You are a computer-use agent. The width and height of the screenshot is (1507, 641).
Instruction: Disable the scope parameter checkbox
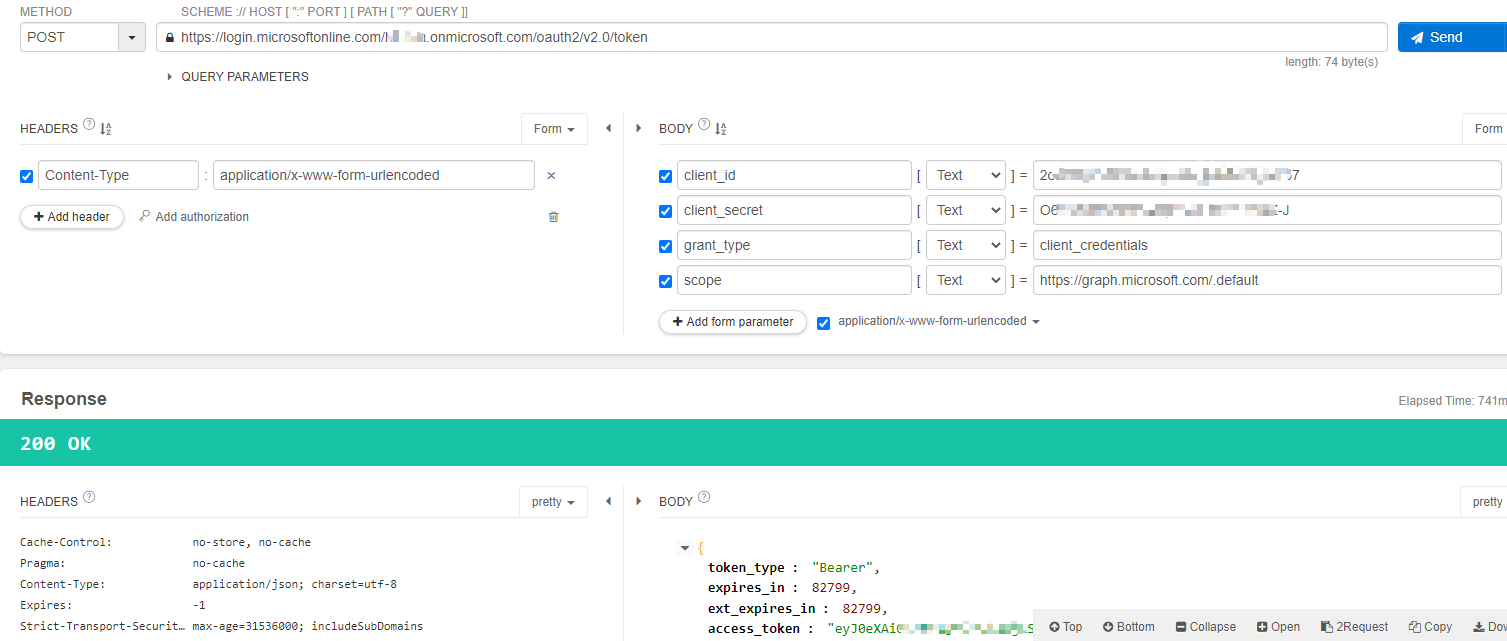click(x=666, y=281)
